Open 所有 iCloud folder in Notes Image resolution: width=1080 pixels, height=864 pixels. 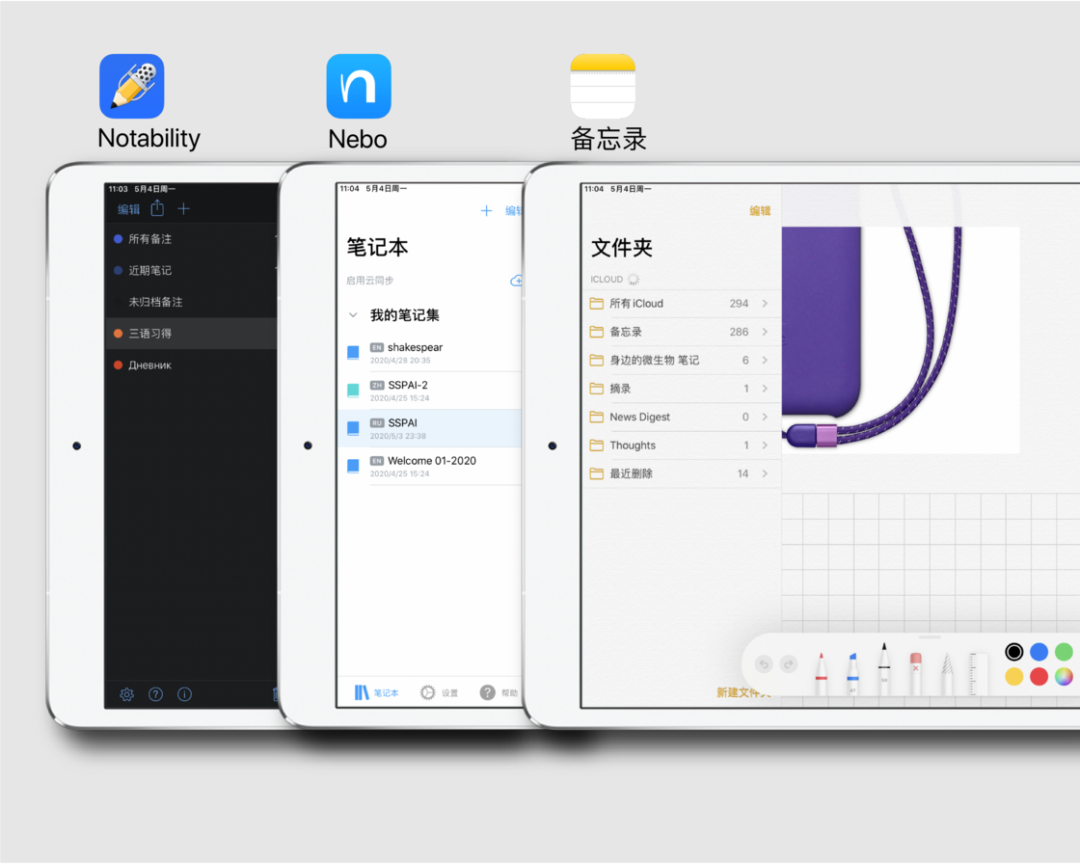click(x=682, y=303)
